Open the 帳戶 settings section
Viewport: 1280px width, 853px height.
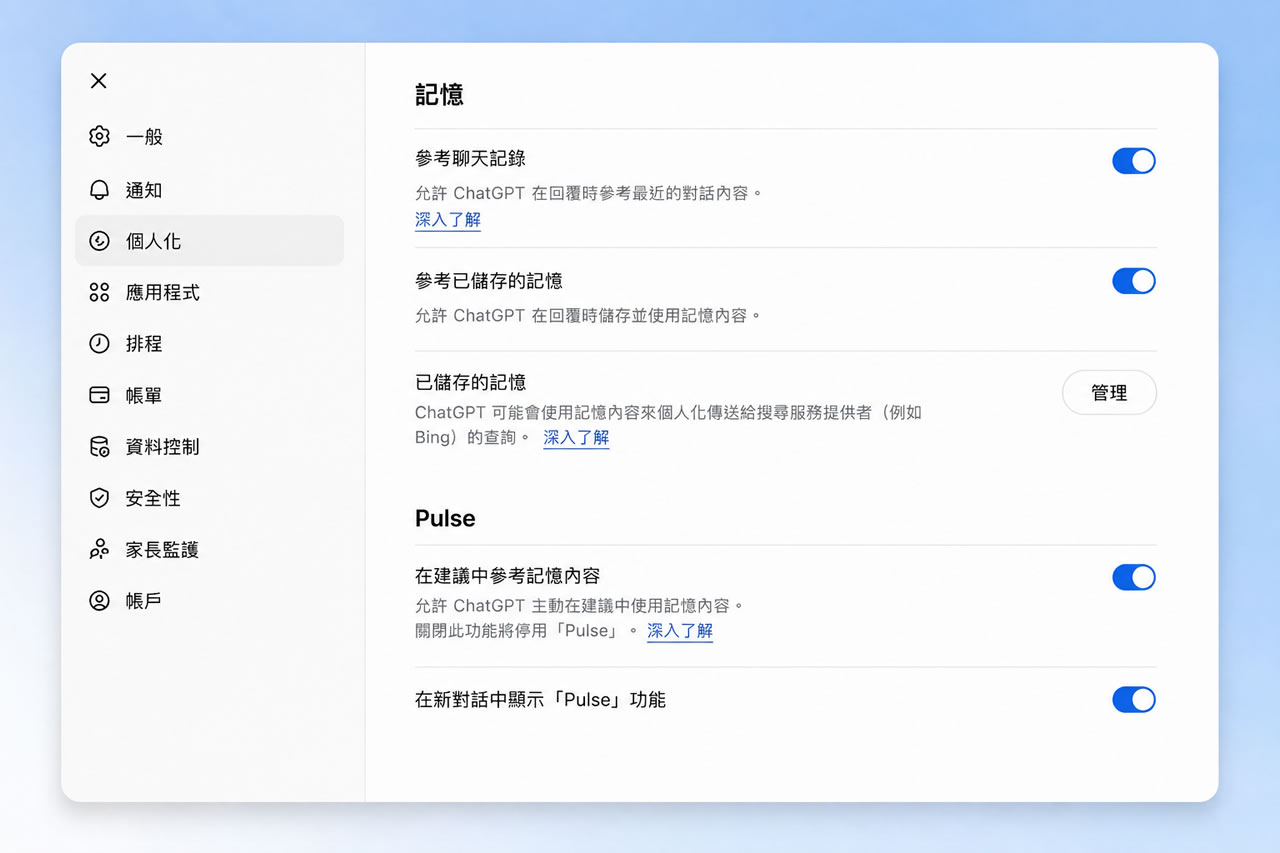coord(209,601)
